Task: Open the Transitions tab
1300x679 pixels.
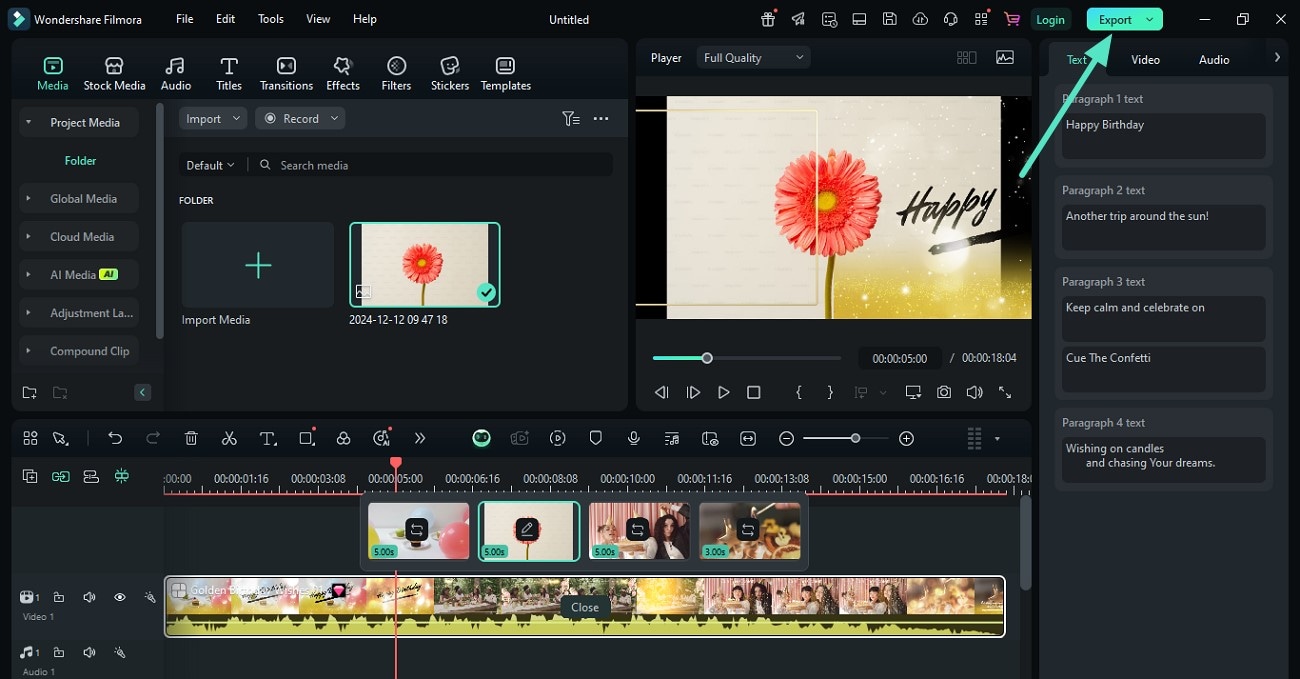Action: click(286, 74)
